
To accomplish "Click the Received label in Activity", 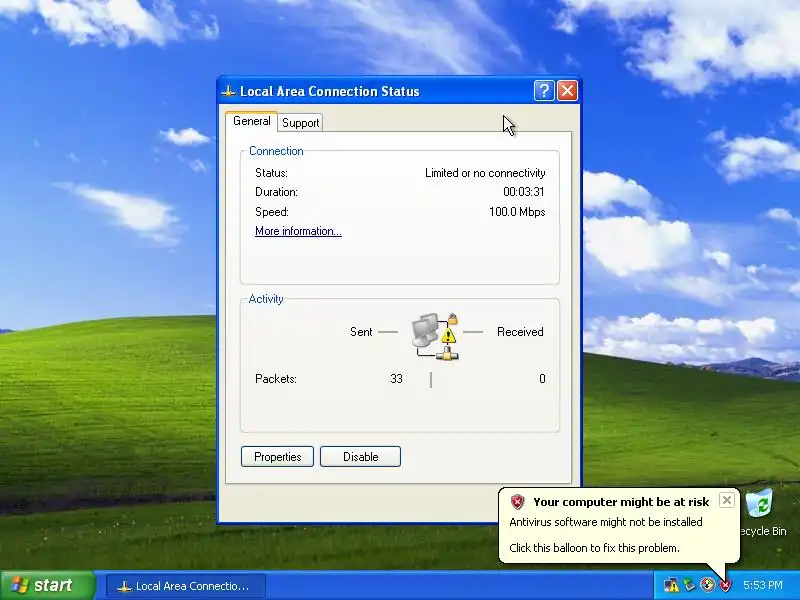I will (x=520, y=332).
